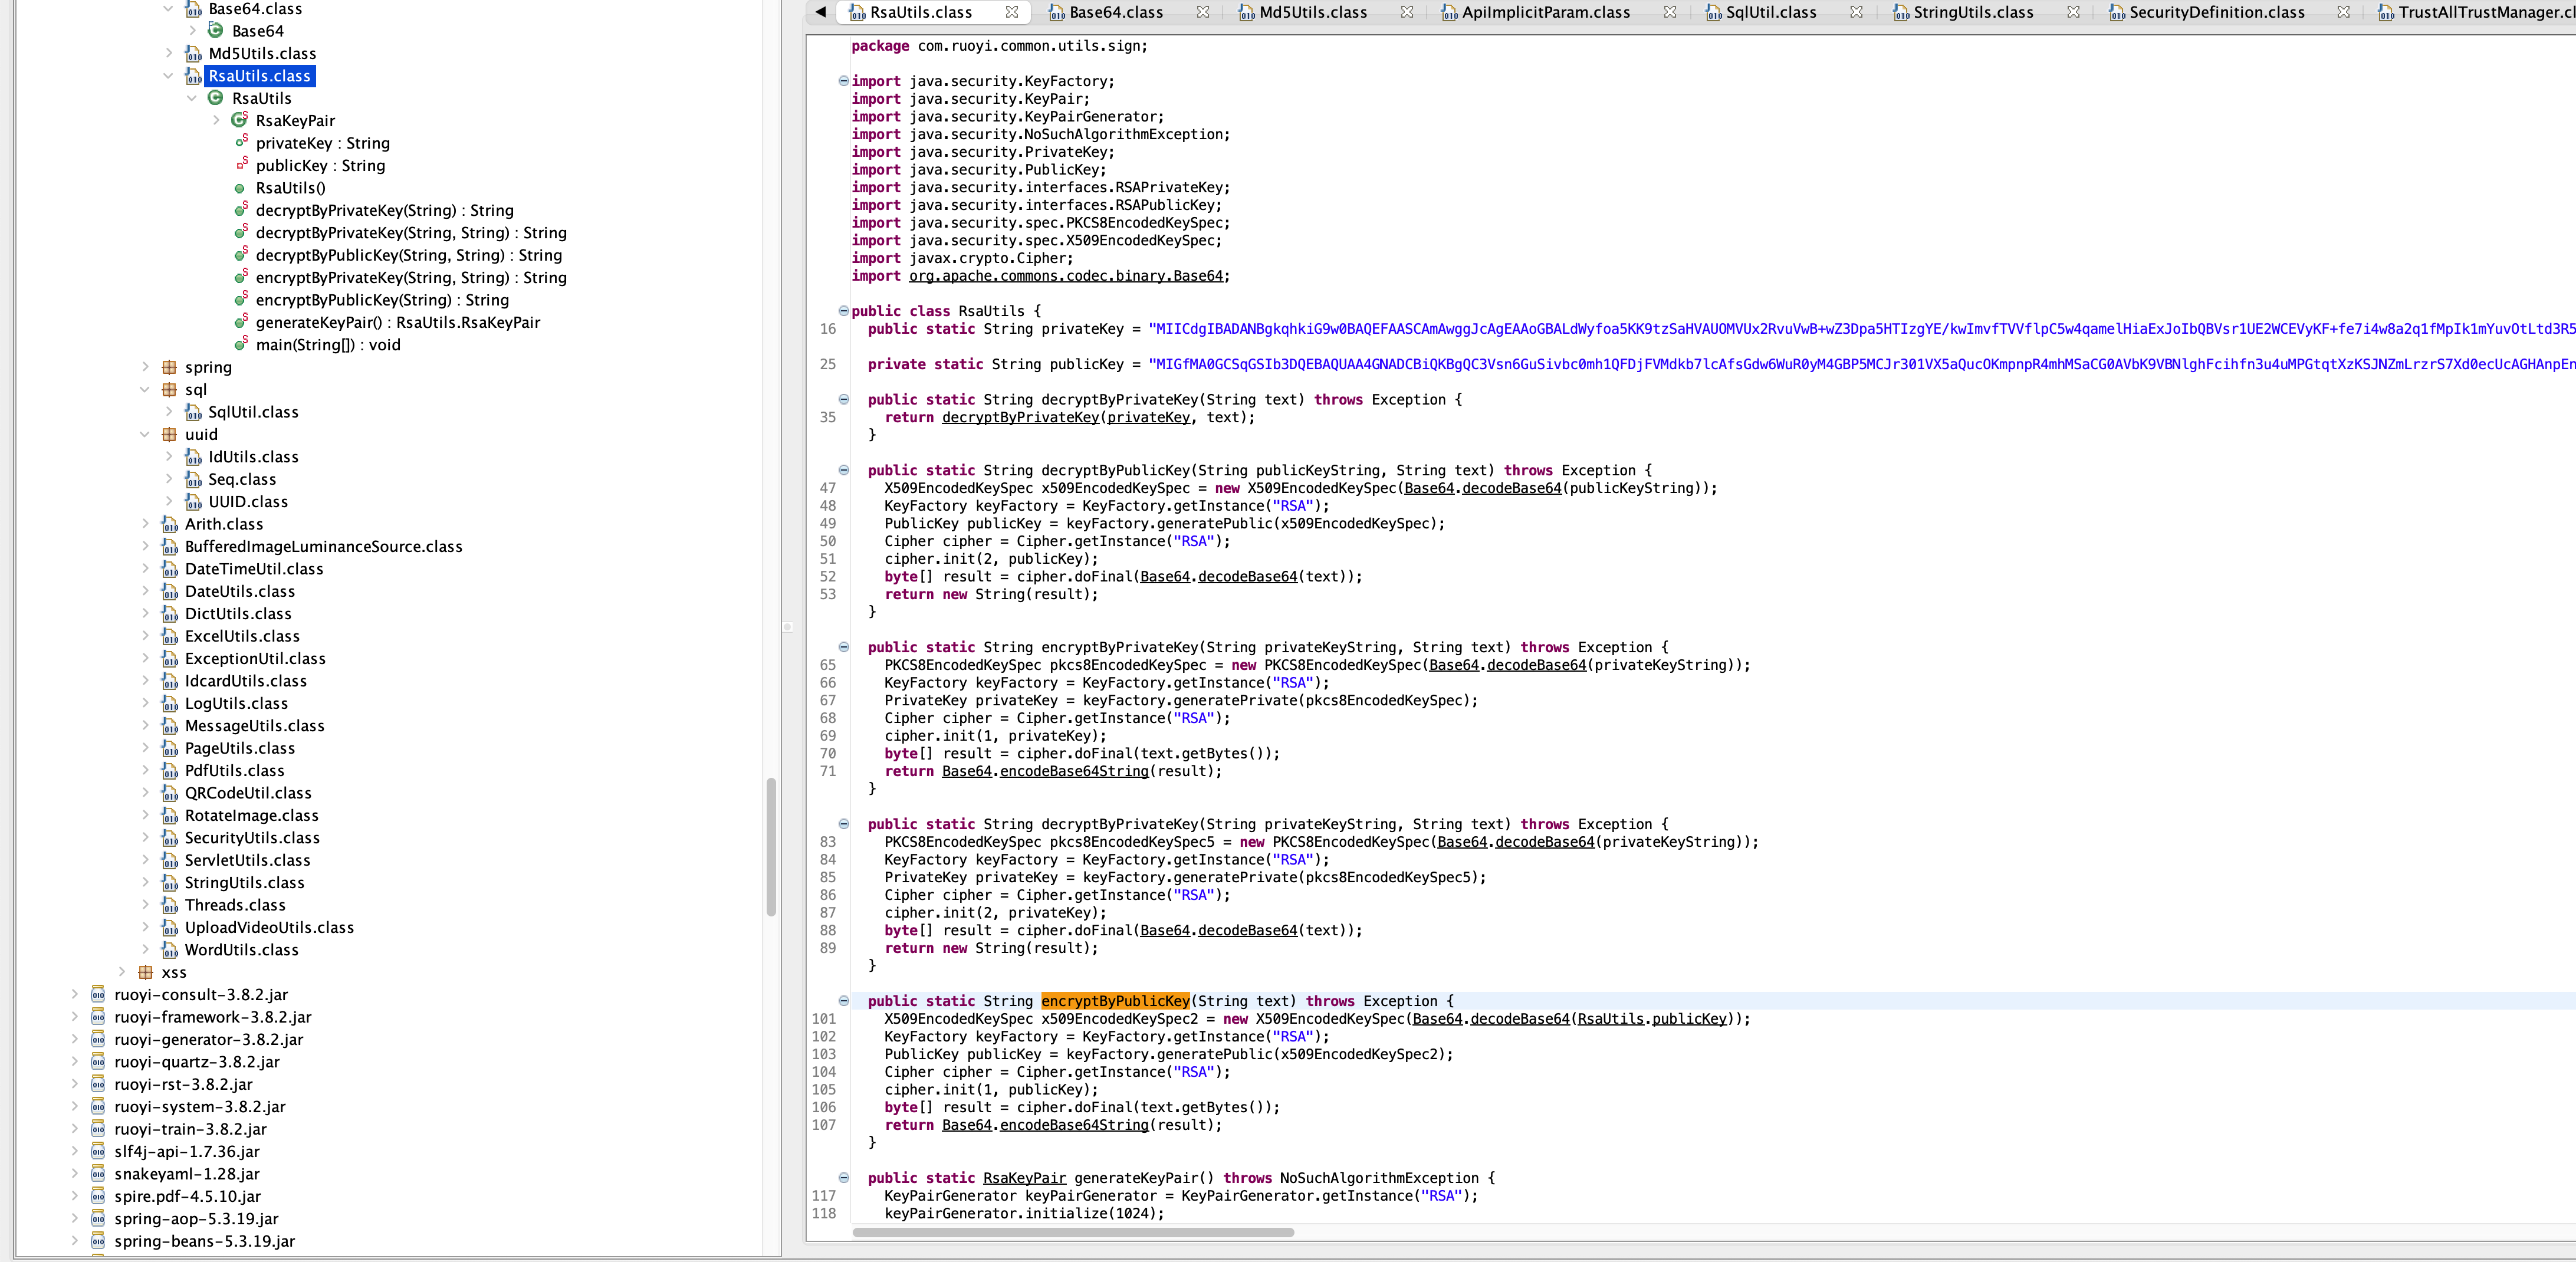The height and width of the screenshot is (1262, 2576).
Task: Click the Base64 class icon under Base64.class
Action: (x=215, y=31)
